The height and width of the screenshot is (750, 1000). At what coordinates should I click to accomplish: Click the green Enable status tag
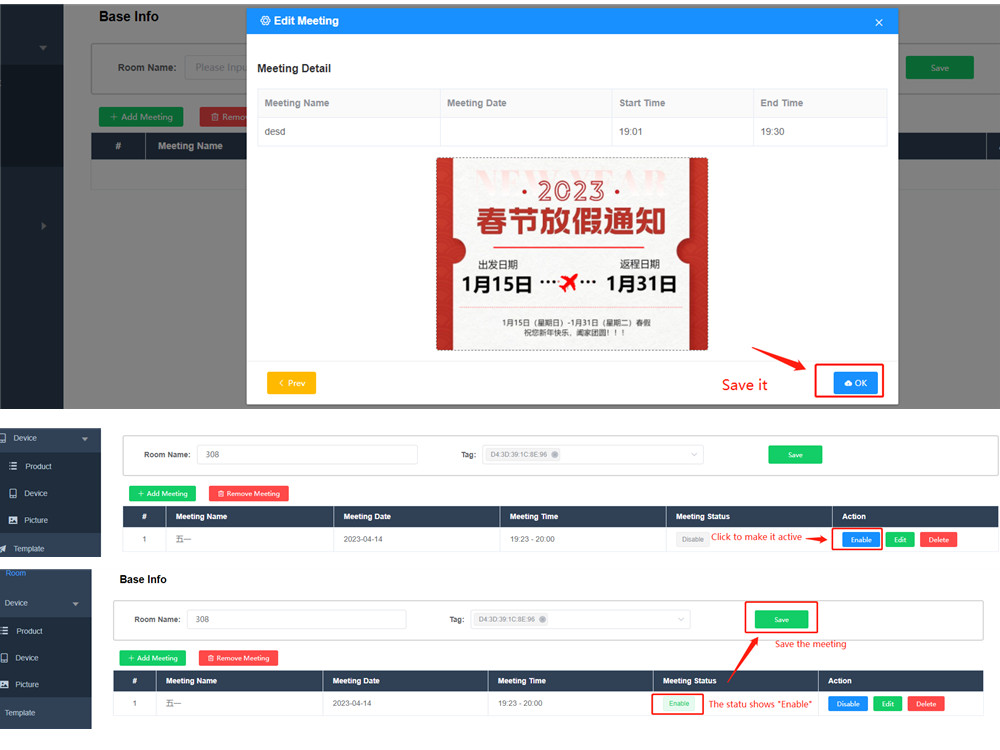679,703
